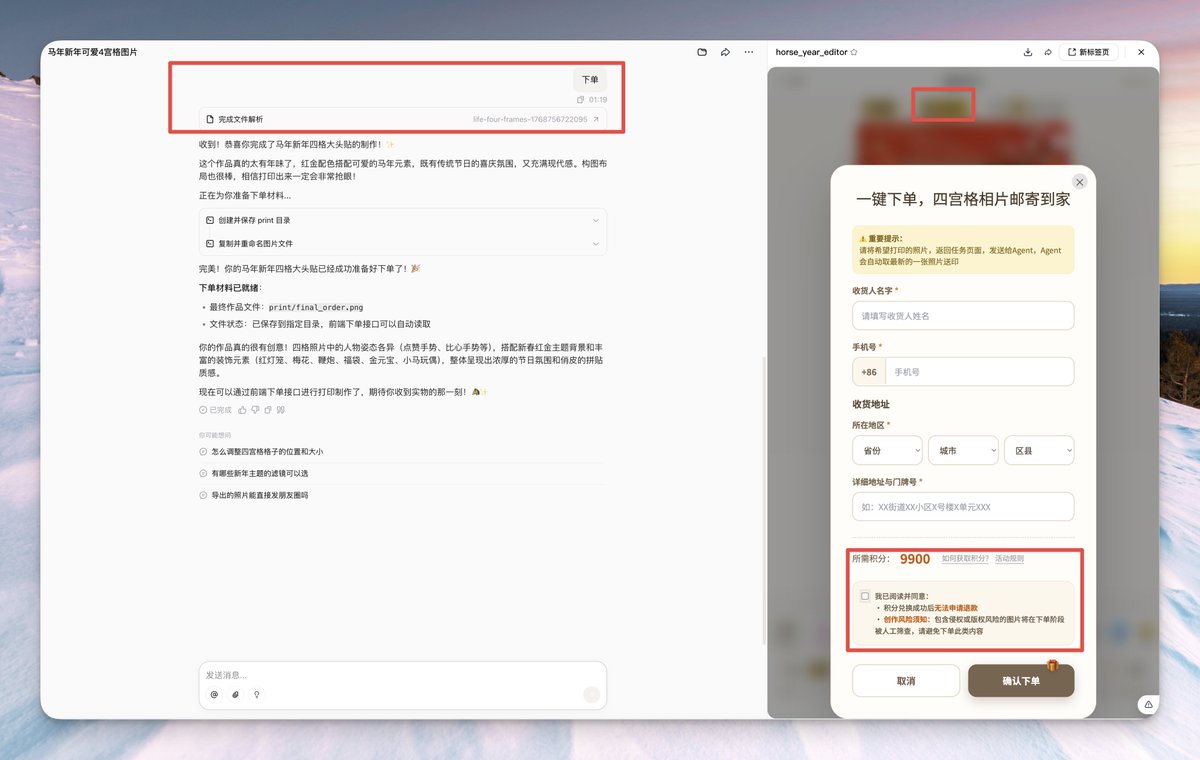1200x760 pixels.
Task: Click the 9900 points value
Action: pos(915,559)
